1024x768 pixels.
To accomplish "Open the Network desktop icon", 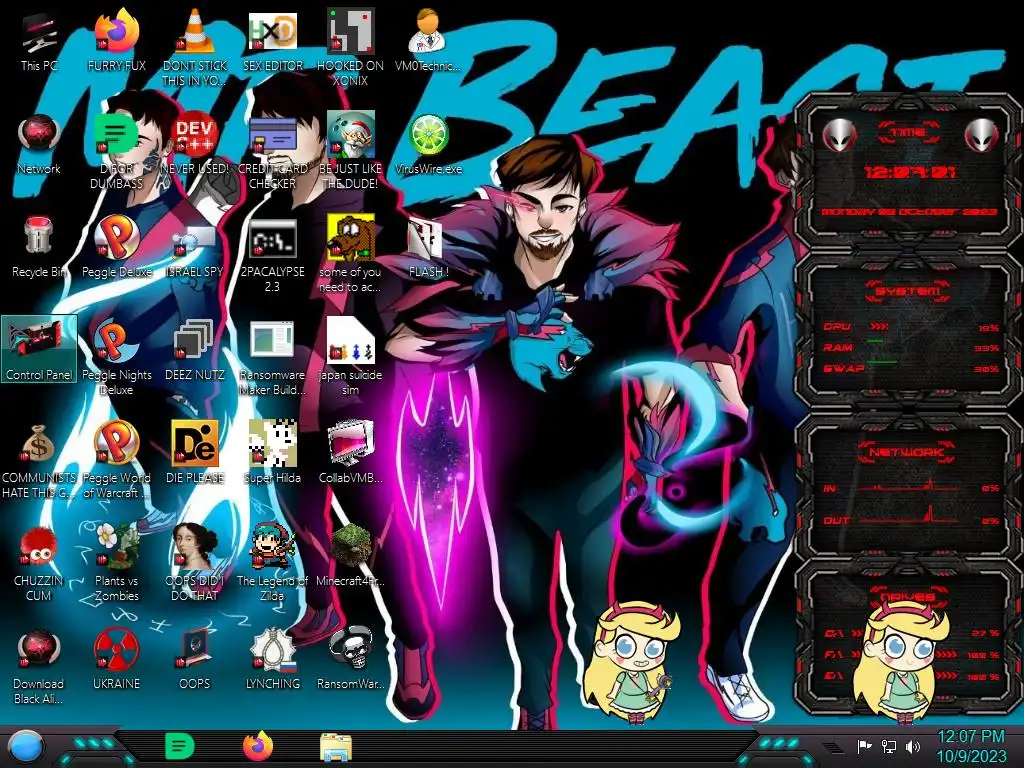I will point(39,144).
